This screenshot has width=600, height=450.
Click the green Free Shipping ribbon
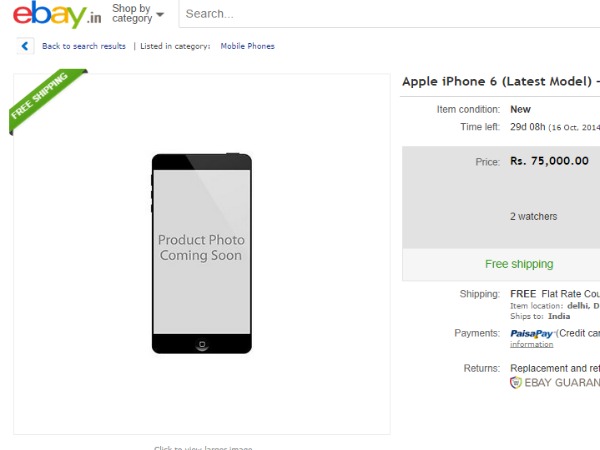point(46,101)
